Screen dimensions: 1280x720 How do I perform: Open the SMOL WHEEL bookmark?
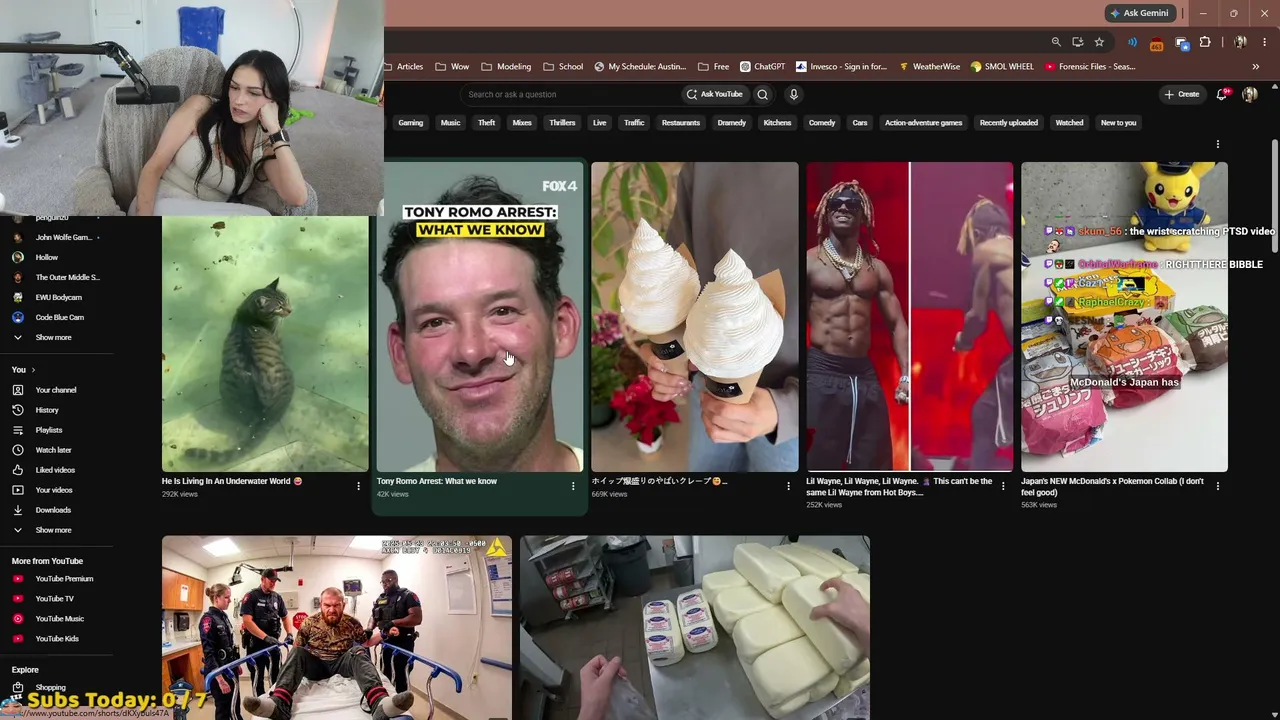coord(1002,67)
